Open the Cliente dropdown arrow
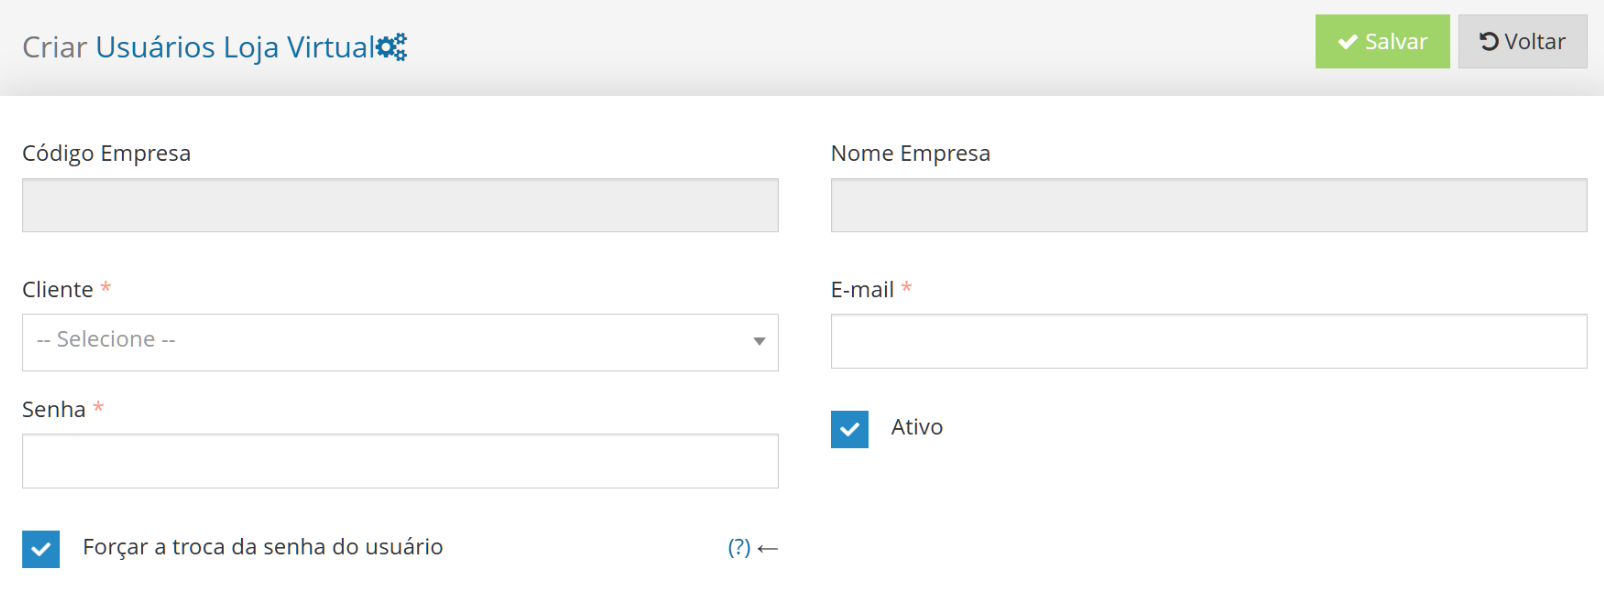 click(x=759, y=342)
